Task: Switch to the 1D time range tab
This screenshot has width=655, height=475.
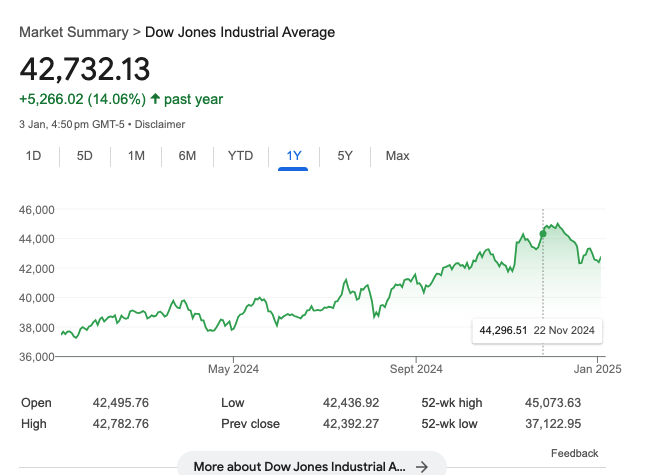Action: (x=33, y=156)
